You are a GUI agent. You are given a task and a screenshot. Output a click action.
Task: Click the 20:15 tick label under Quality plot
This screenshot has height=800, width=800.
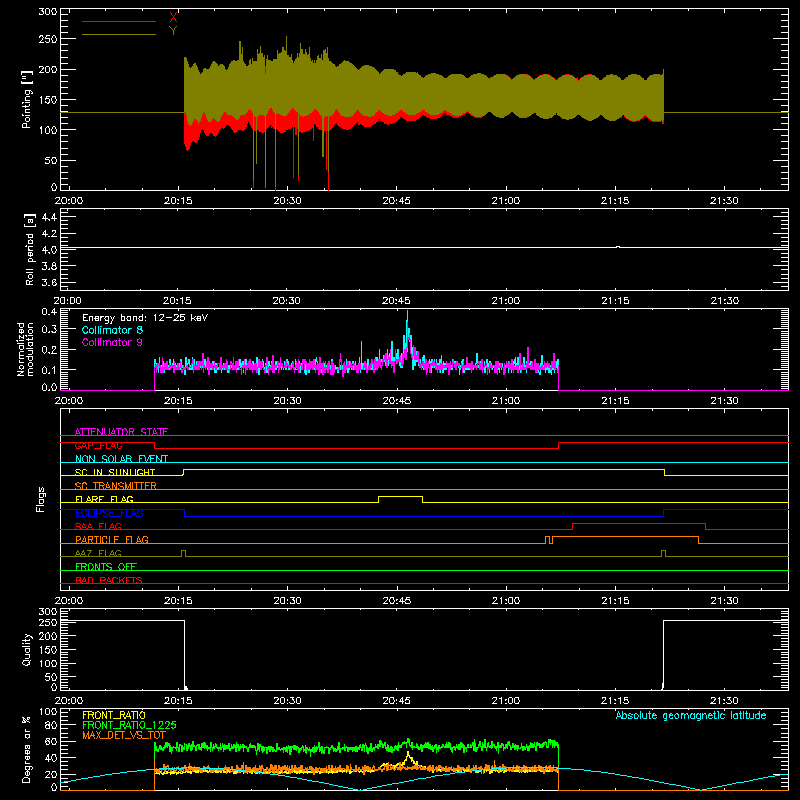178,701
